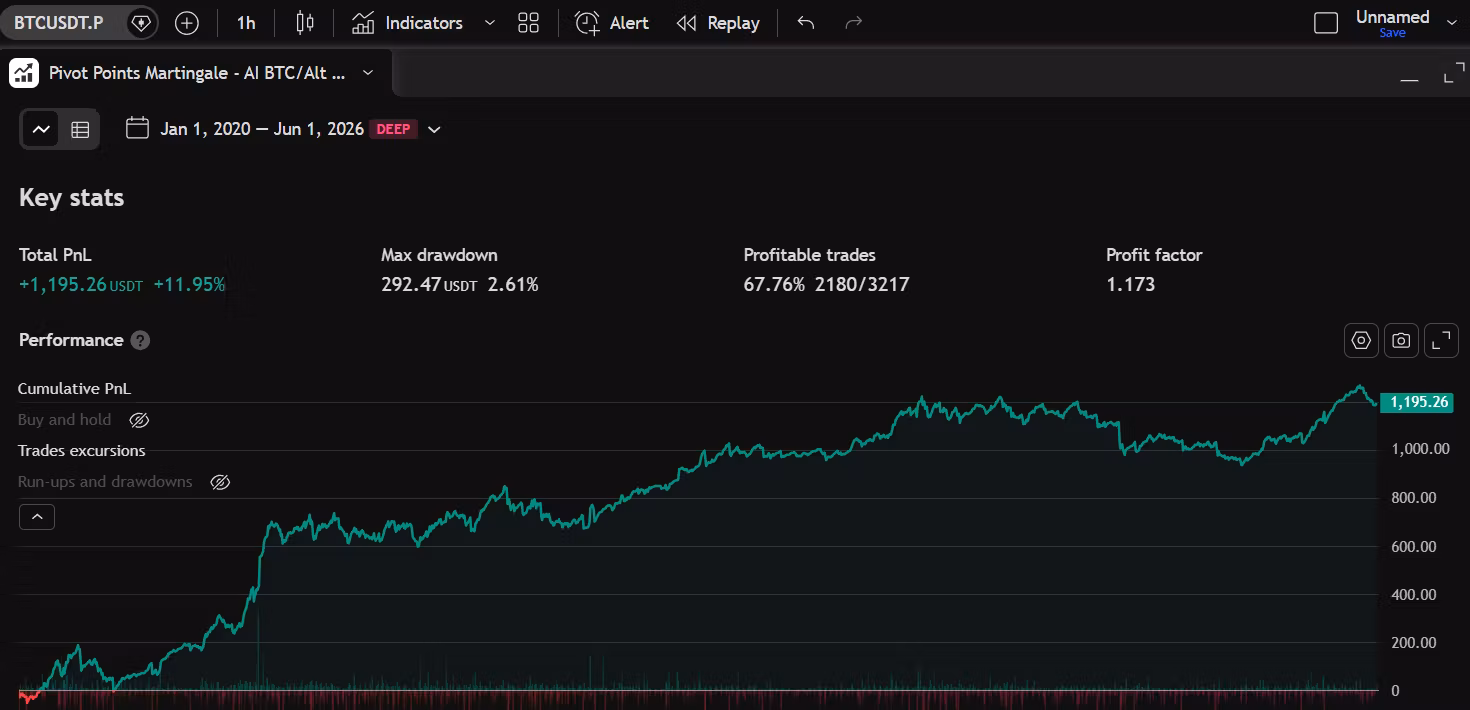Click the 2180/3217 trades count
The width and height of the screenshot is (1470, 710).
(x=862, y=284)
